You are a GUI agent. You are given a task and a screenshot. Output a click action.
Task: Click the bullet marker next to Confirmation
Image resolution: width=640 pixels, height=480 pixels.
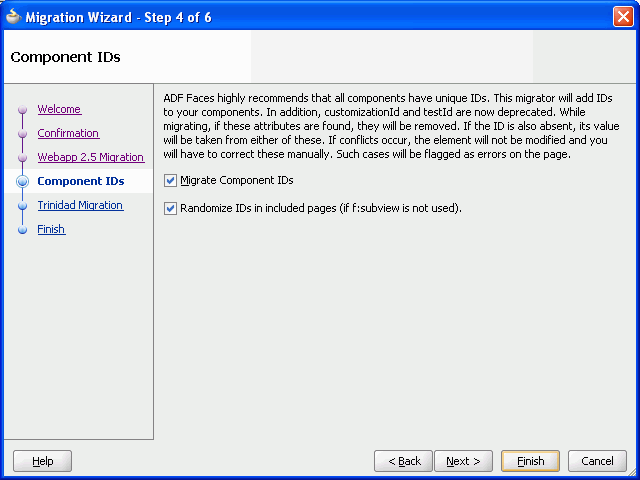[x=20, y=134]
